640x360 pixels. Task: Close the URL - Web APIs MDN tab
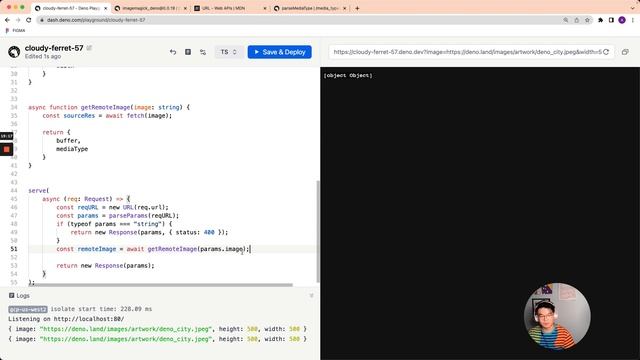(265, 8)
